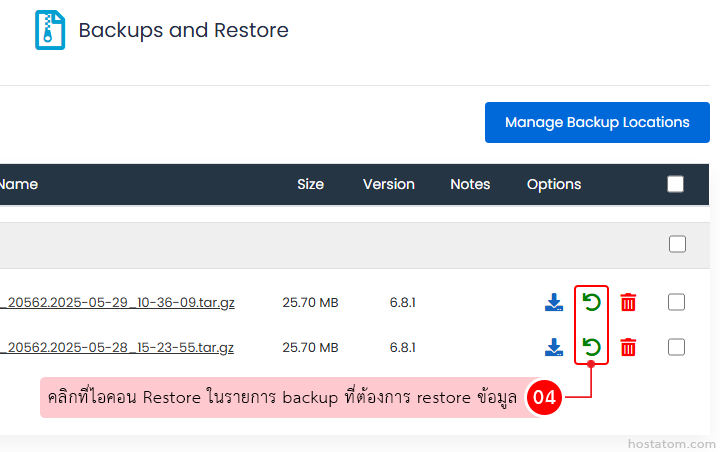Open the 2025-05-29_10-36-09.tar.gz file link

[x=118, y=302]
